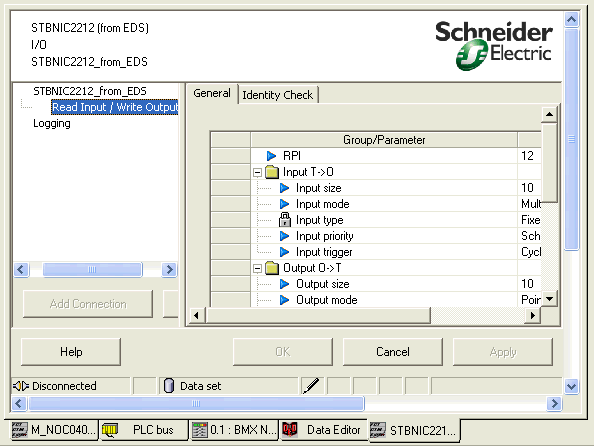Click the Help button

pos(71,352)
